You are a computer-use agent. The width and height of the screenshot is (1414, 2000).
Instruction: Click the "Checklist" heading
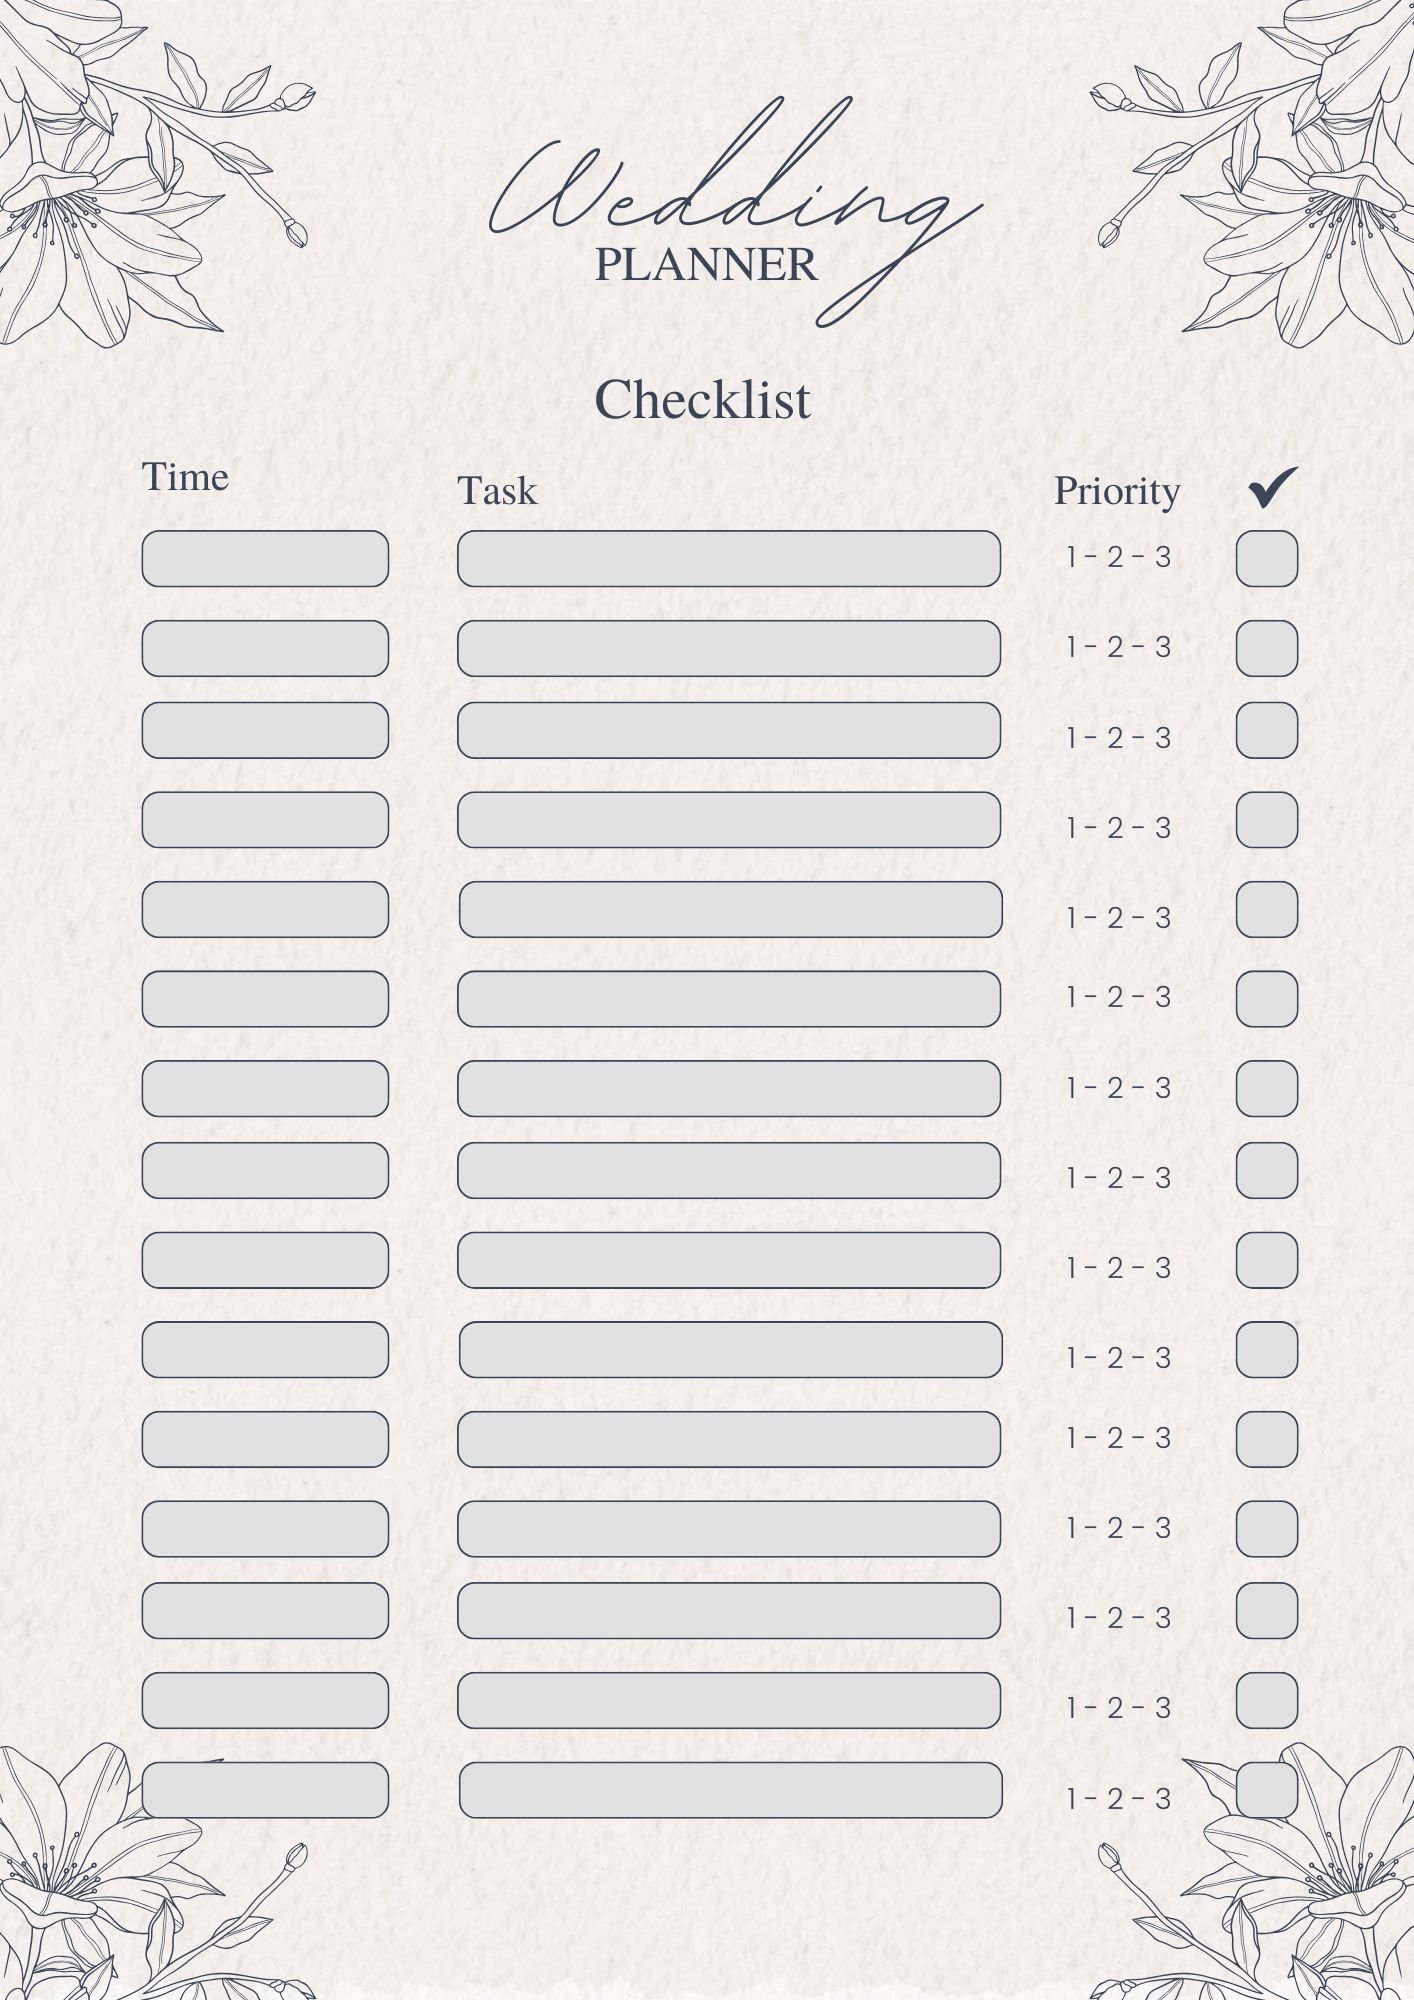pyautogui.click(x=702, y=400)
